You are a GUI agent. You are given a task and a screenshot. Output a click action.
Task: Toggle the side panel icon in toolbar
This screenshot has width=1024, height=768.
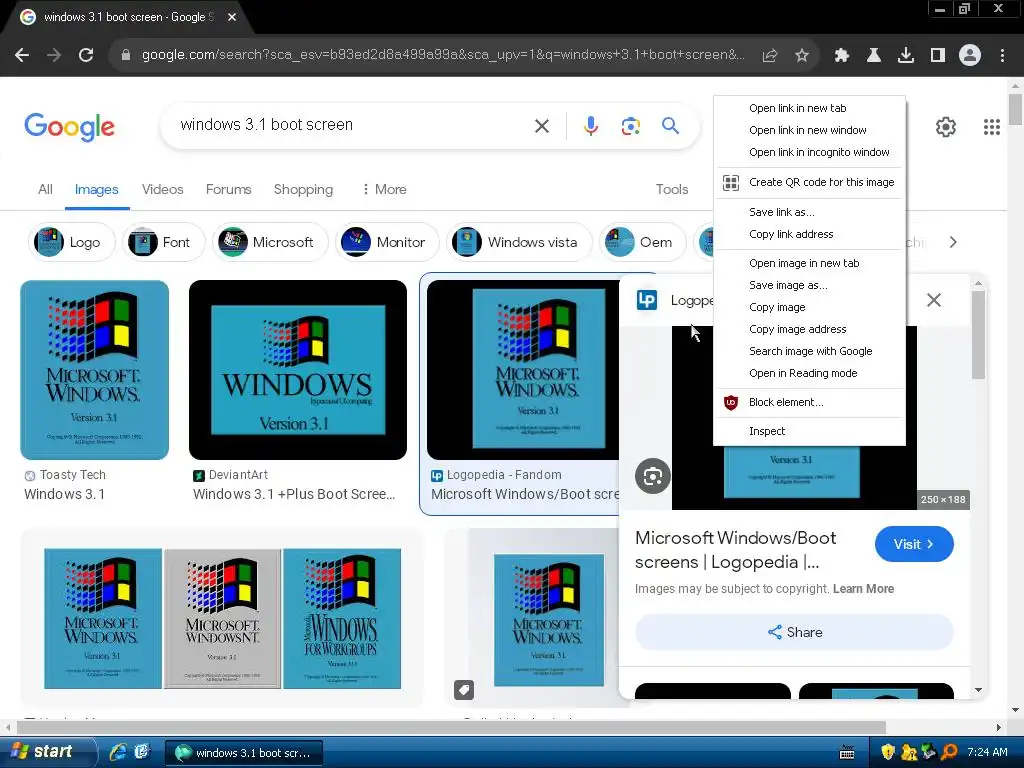click(938, 56)
